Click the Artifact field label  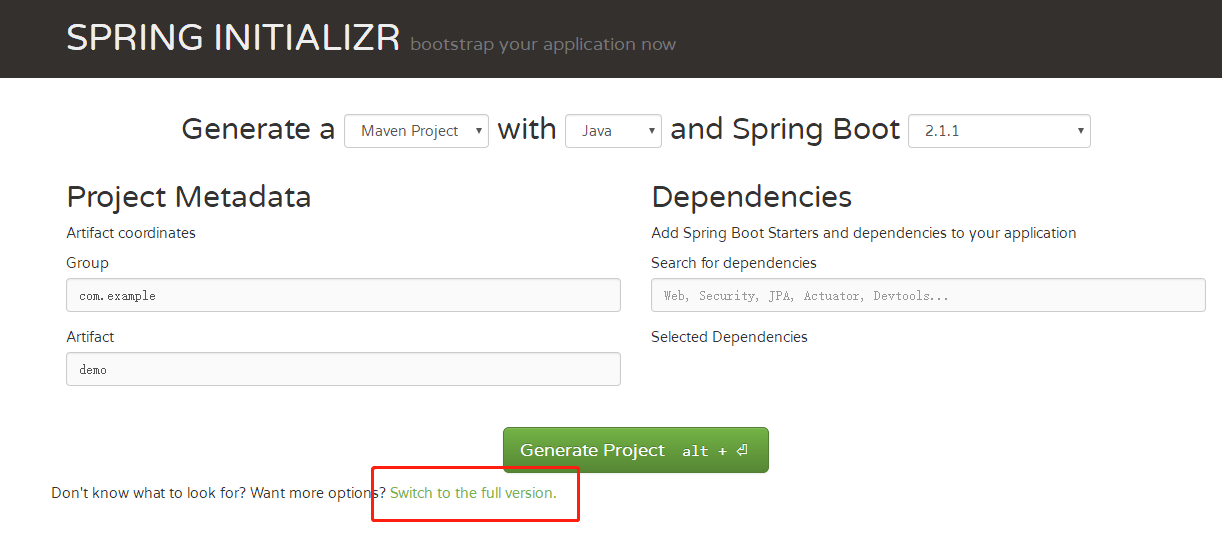[90, 337]
